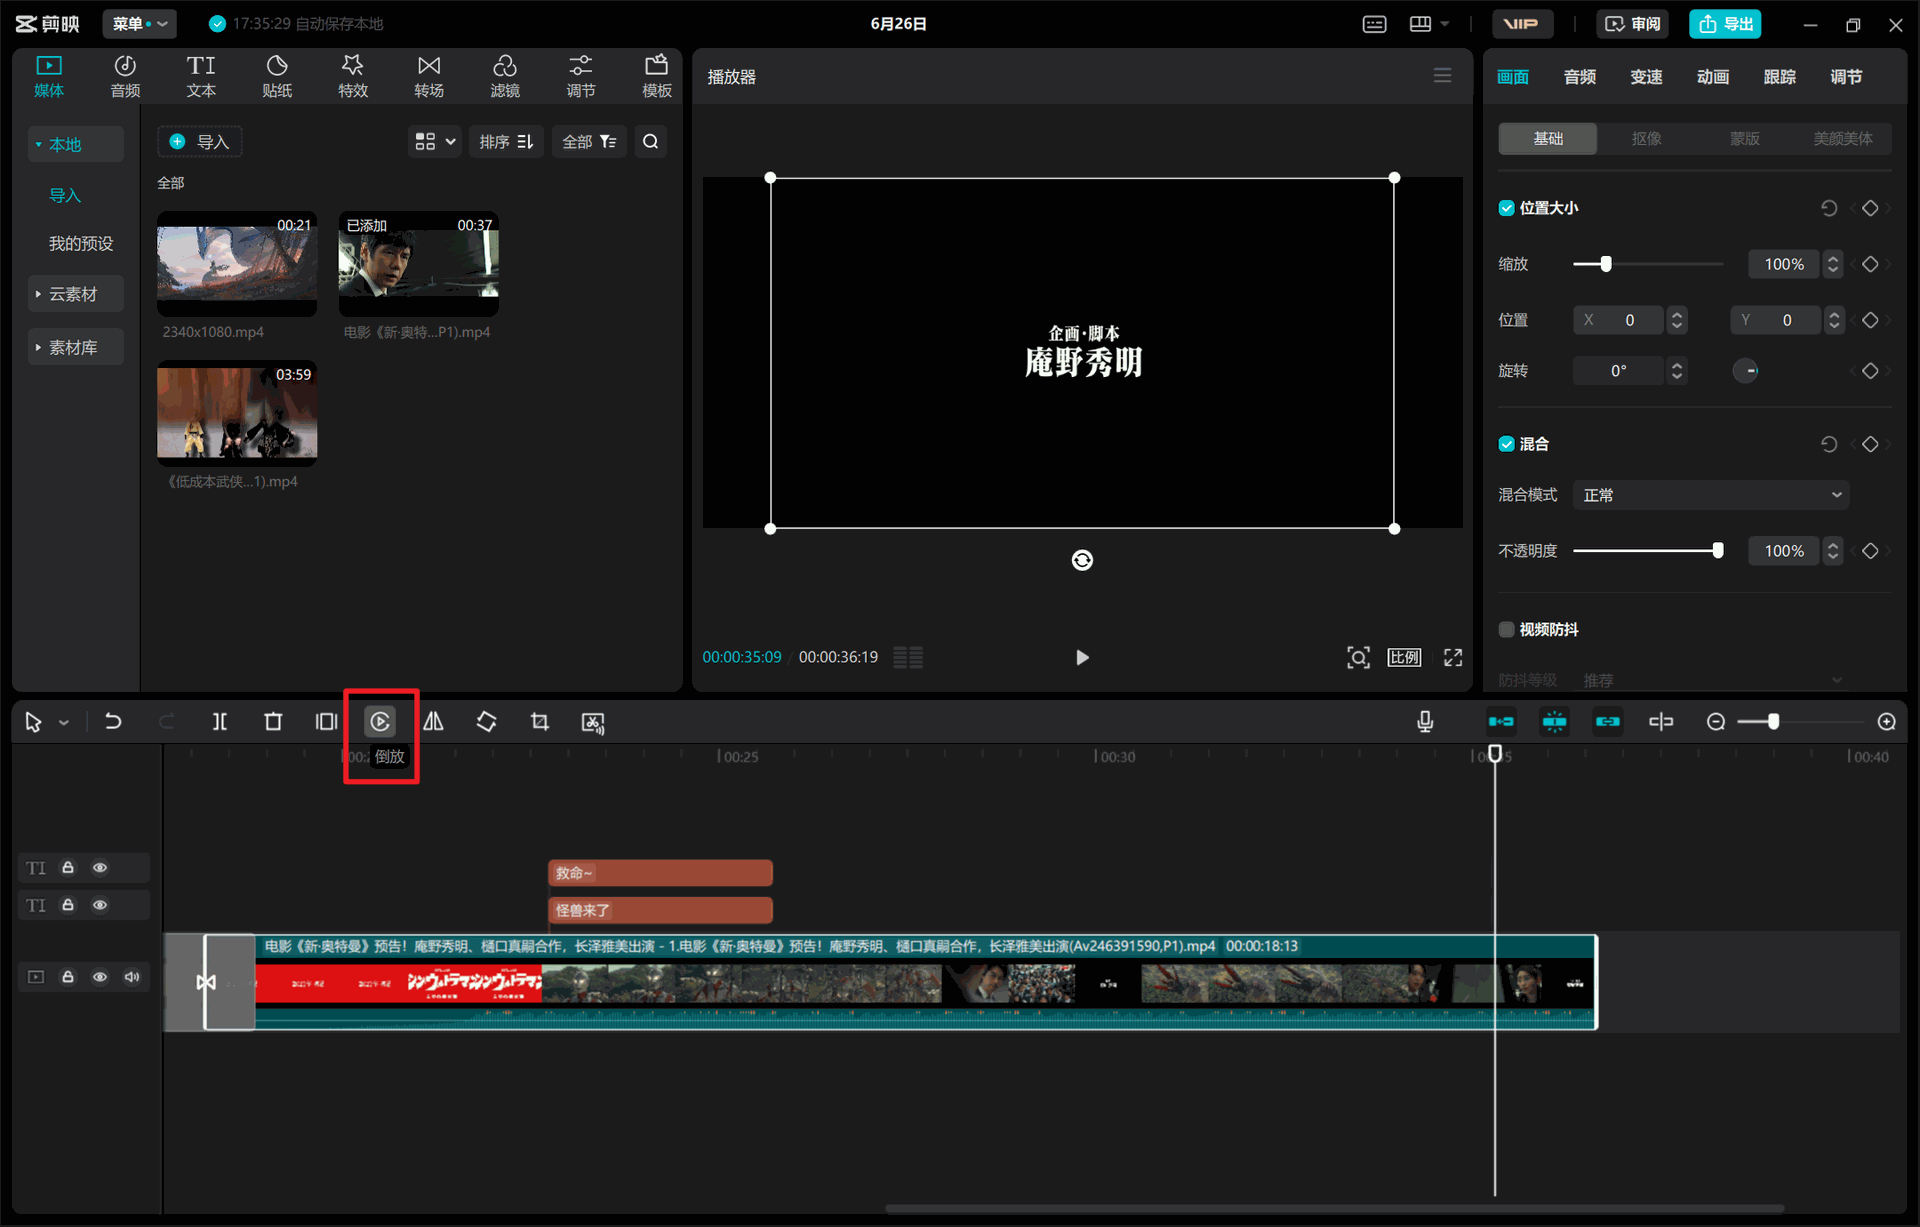Click the 倒放 reverse playback icon
The width and height of the screenshot is (1920, 1227).
(380, 721)
